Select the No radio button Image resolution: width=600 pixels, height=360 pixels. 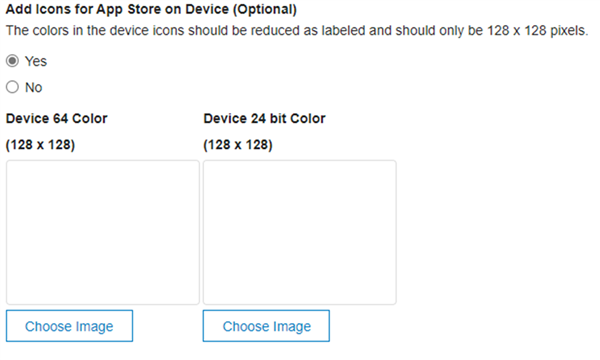click(12, 87)
